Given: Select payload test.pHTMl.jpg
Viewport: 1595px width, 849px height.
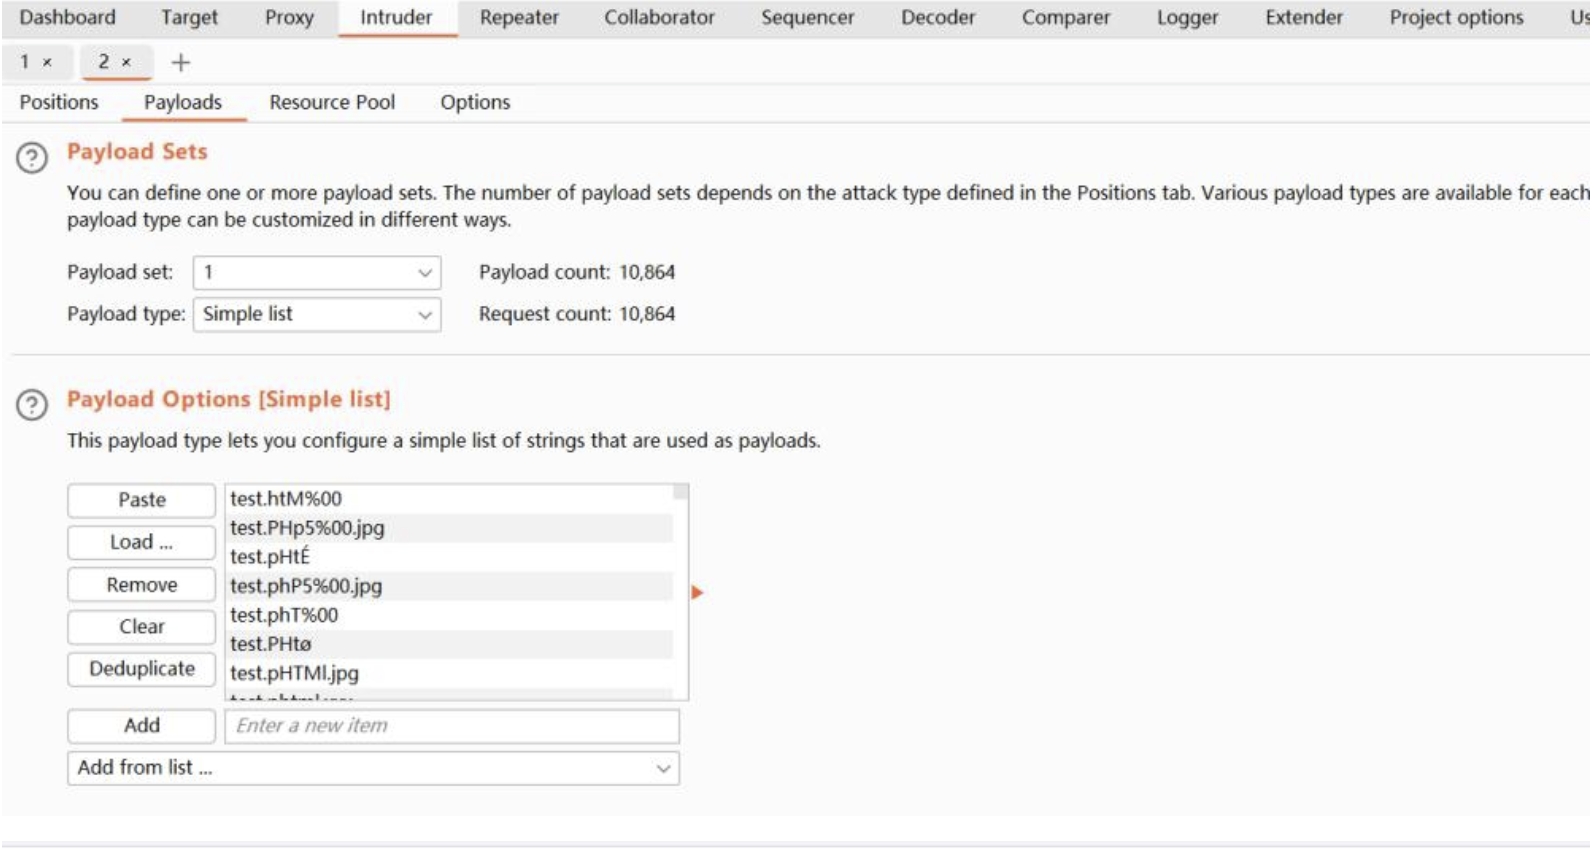Looking at the screenshot, I should (x=451, y=673).
